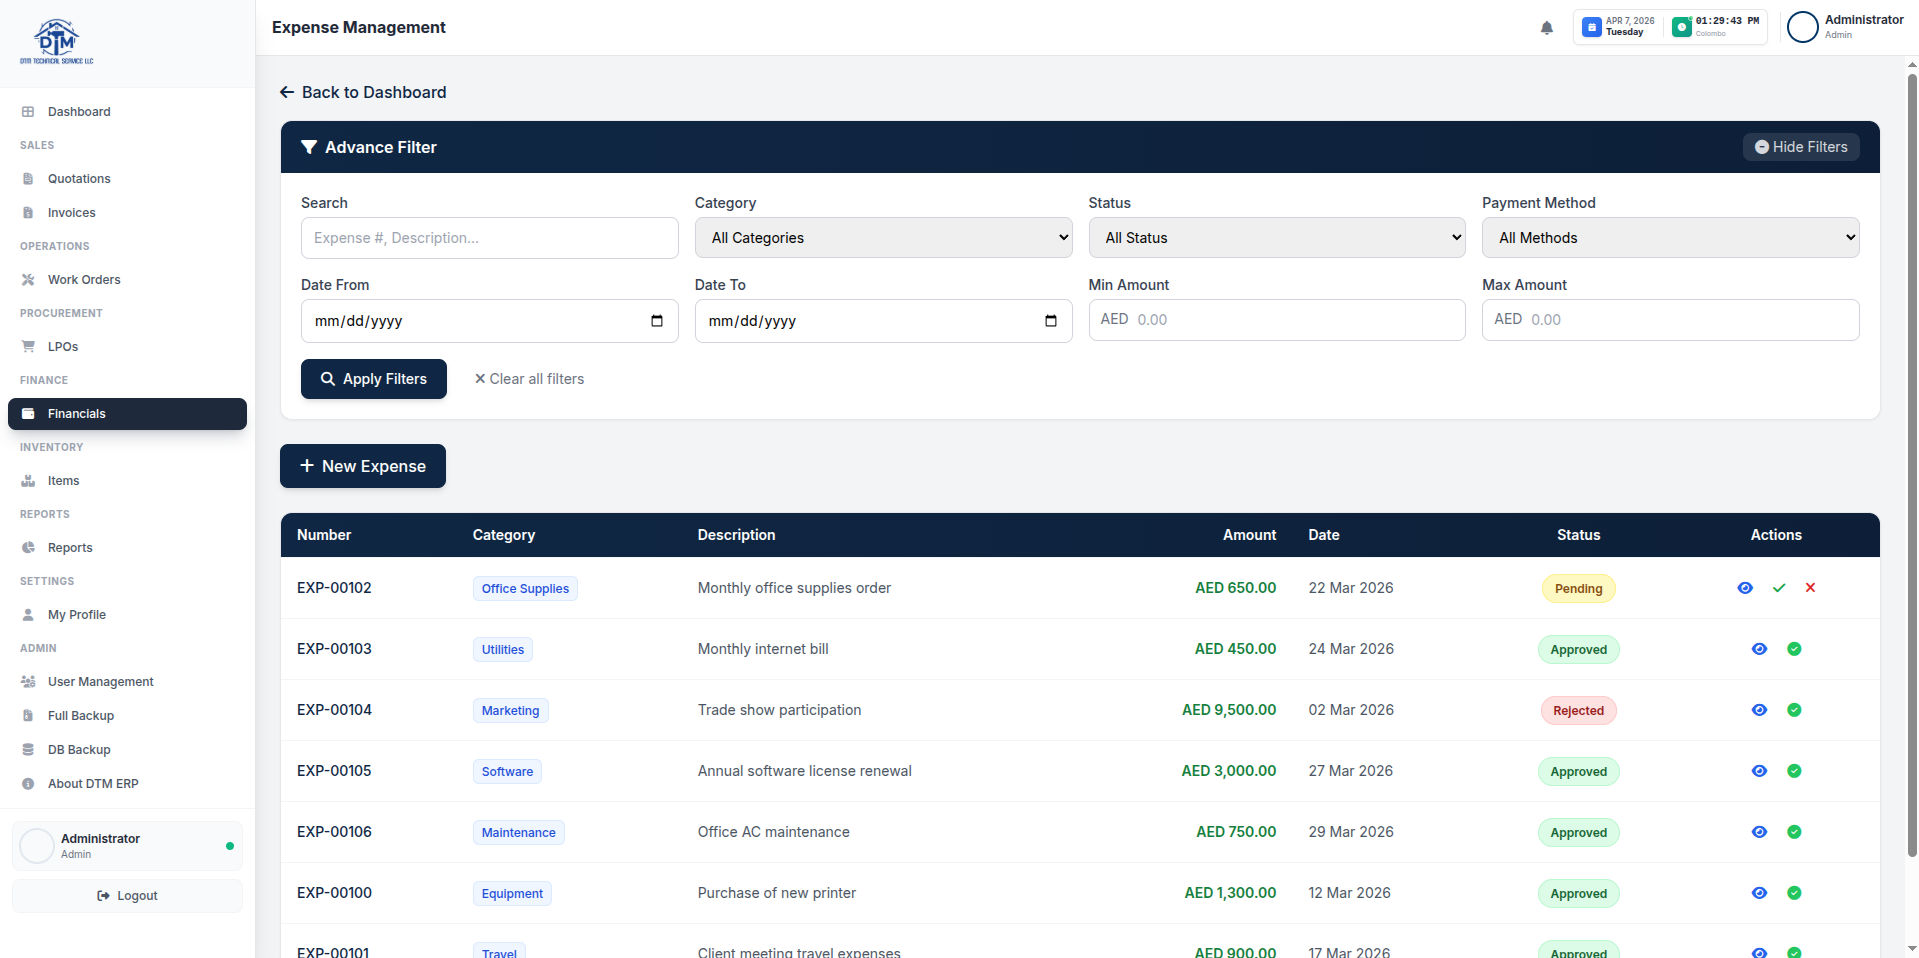Viewport: 1919px width, 958px height.
Task: Open the Payment Method dropdown
Action: coord(1670,238)
